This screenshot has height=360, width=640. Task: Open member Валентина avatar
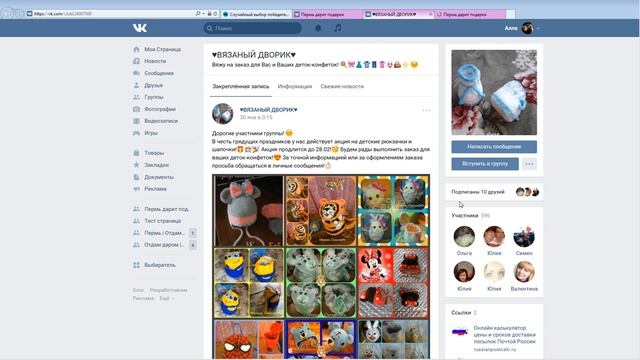coord(524,272)
